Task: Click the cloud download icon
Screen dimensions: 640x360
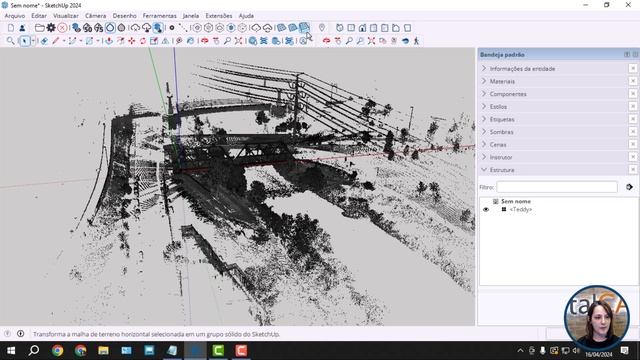Action: click(147, 28)
